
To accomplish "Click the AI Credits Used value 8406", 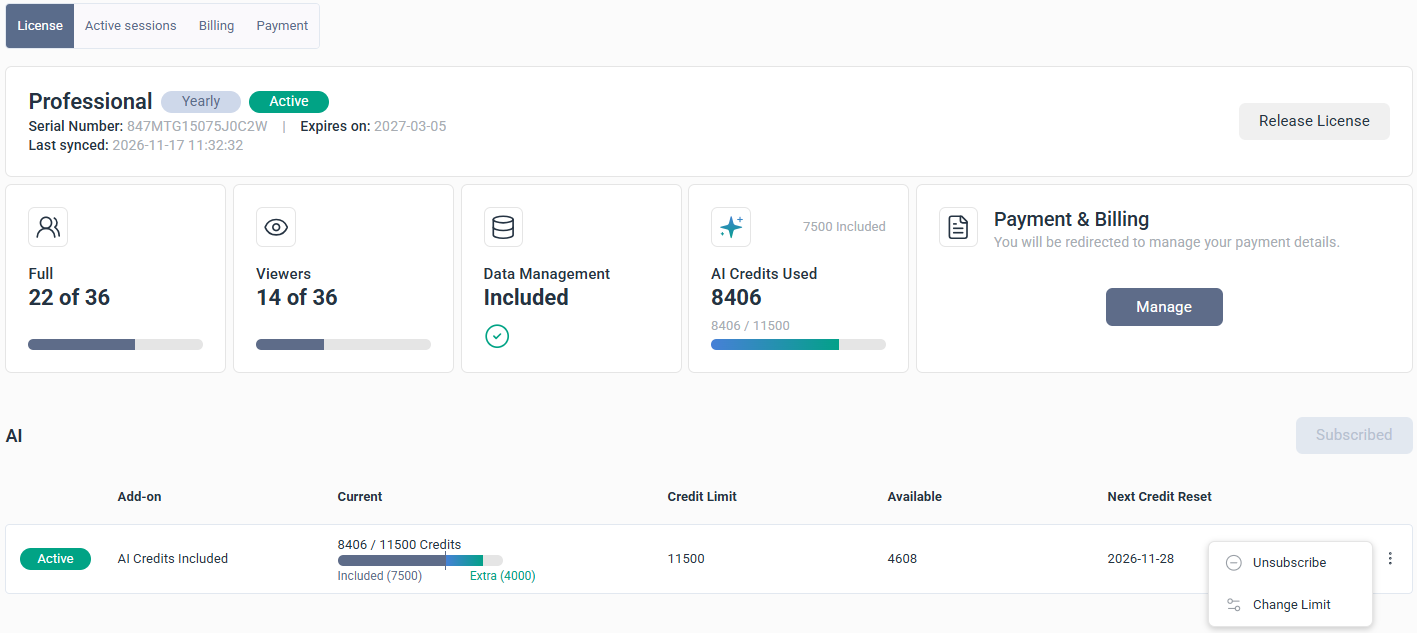I will [736, 297].
